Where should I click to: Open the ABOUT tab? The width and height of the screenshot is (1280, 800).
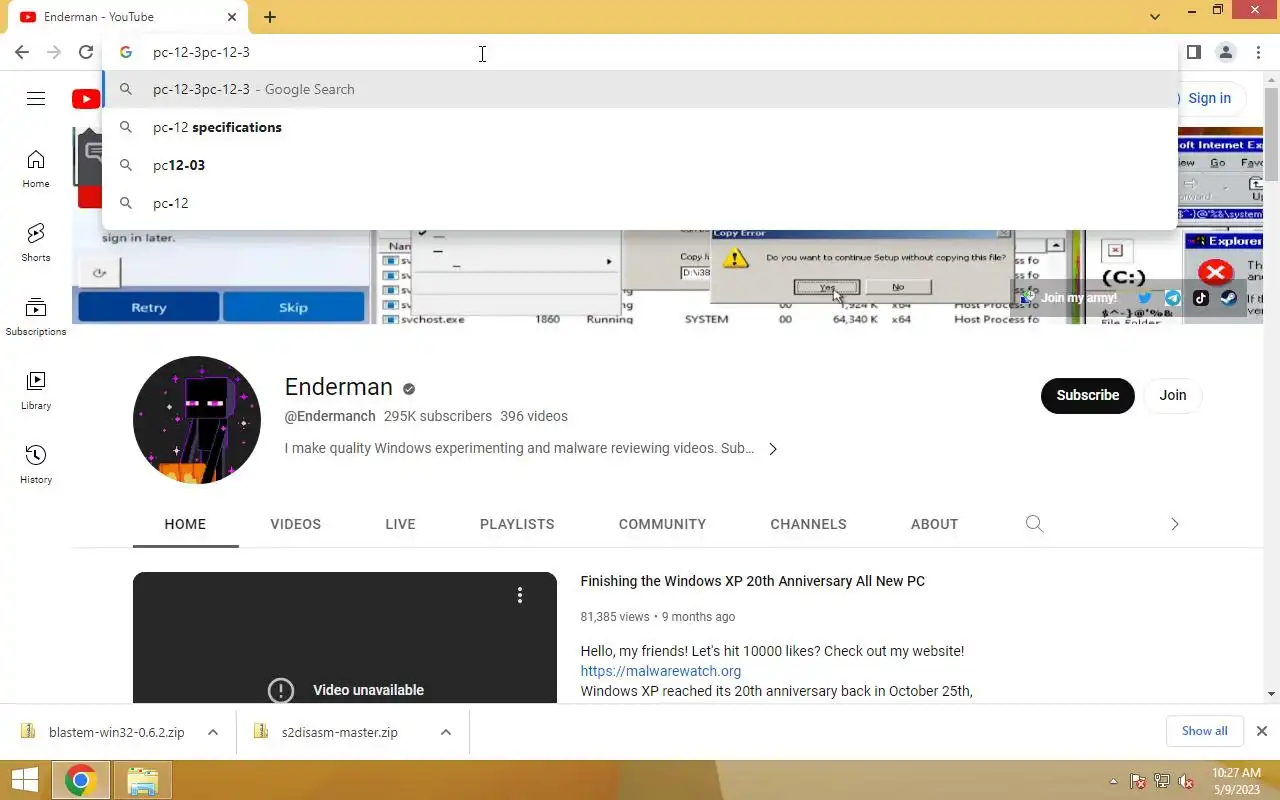[934, 524]
